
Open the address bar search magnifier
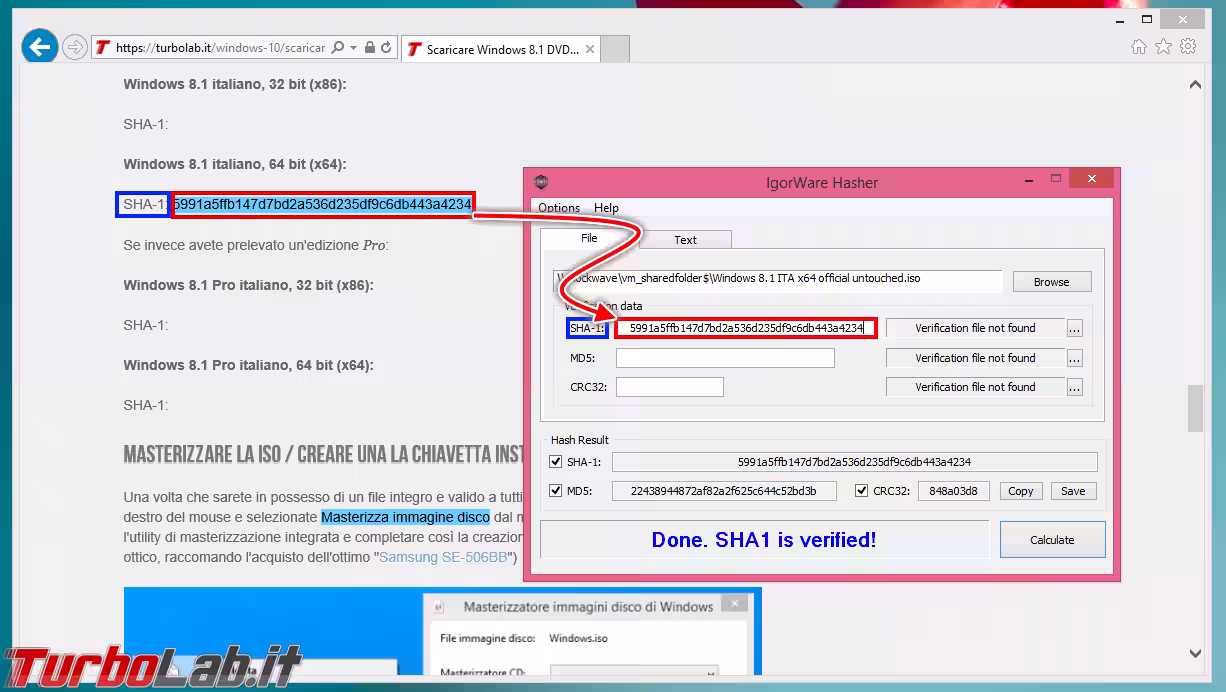point(338,47)
